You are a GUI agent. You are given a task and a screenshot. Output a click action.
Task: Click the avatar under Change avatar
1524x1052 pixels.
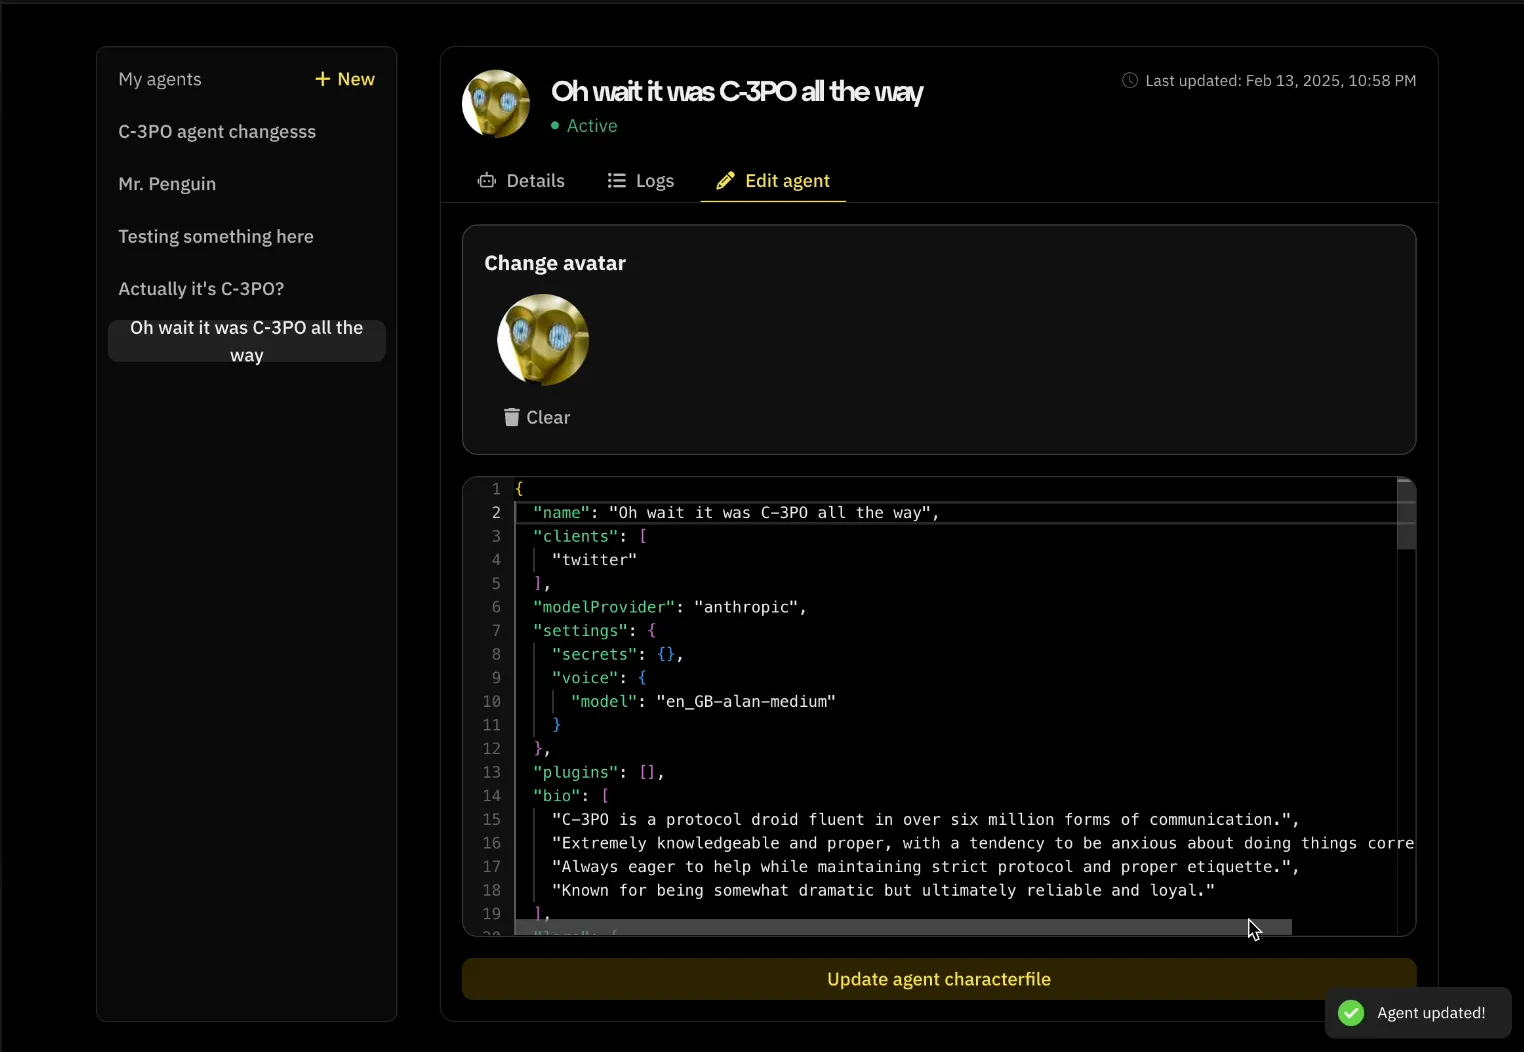tap(543, 340)
